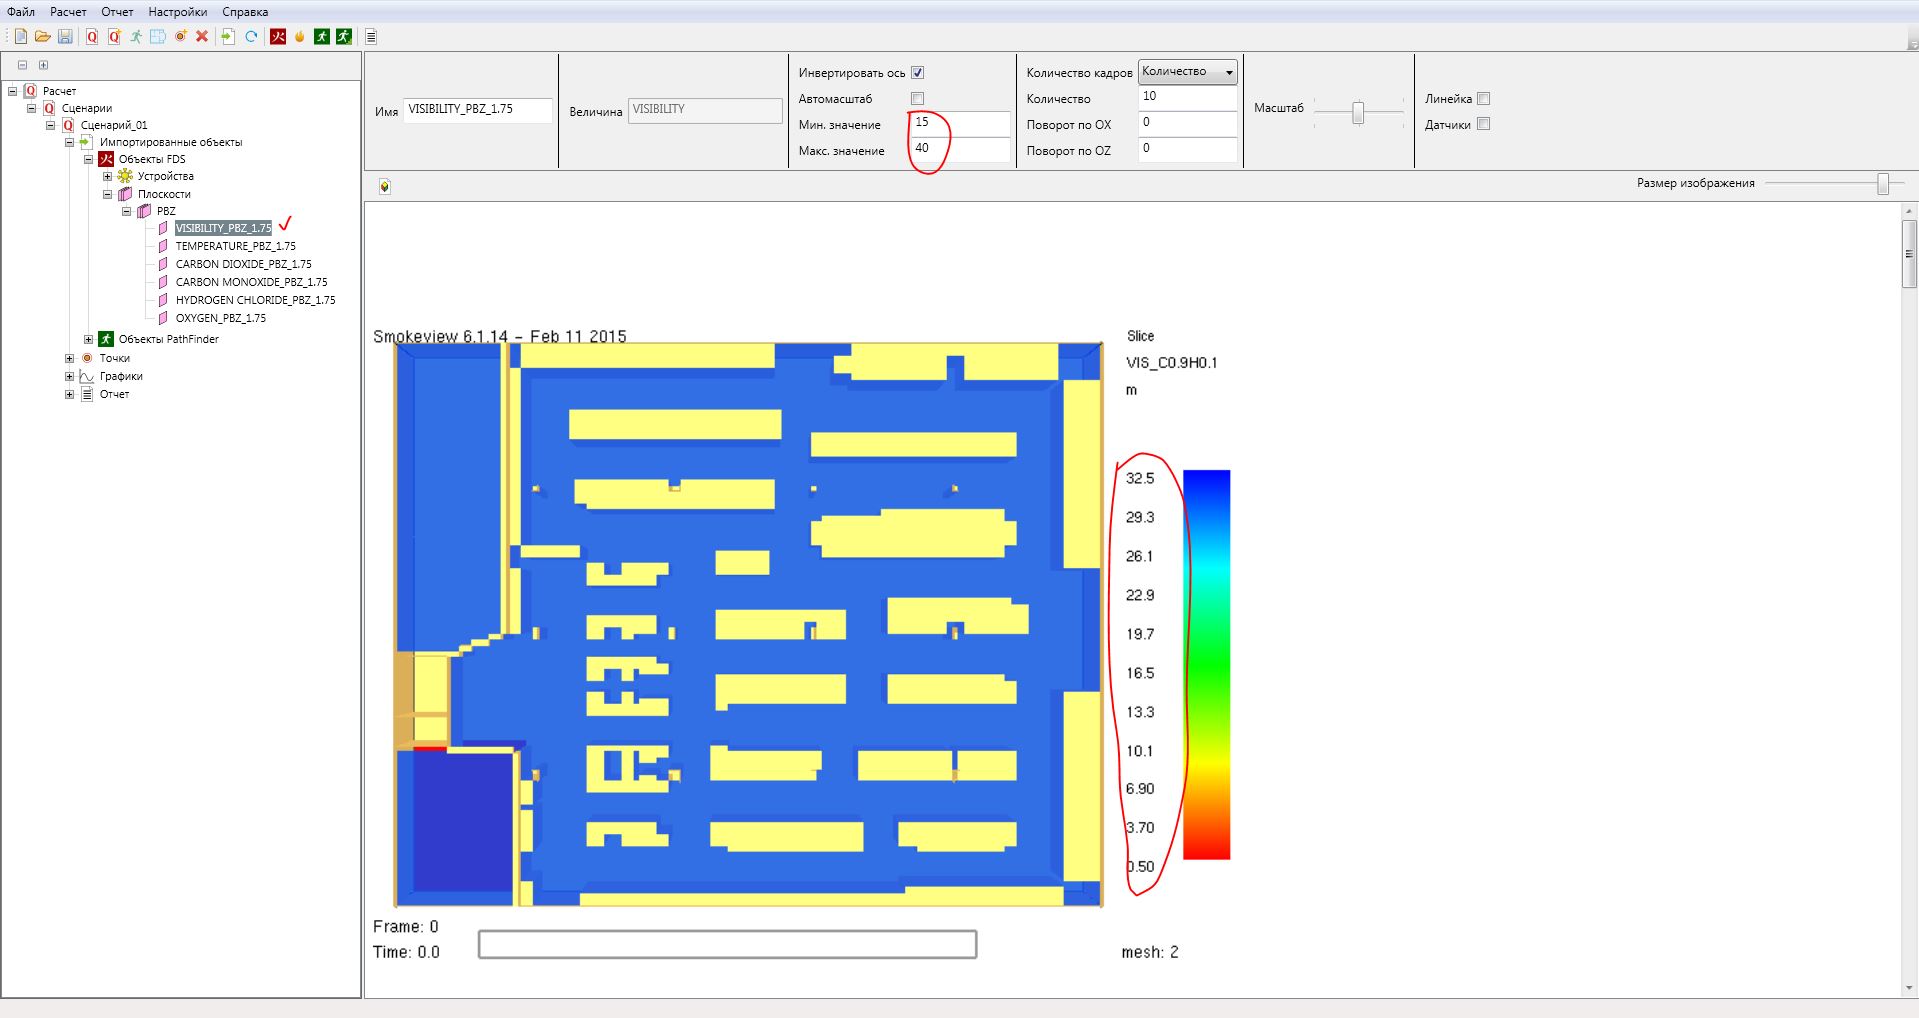1919x1018 pixels.
Task: Refresh with the blue circular arrow icon
Action: (x=251, y=37)
